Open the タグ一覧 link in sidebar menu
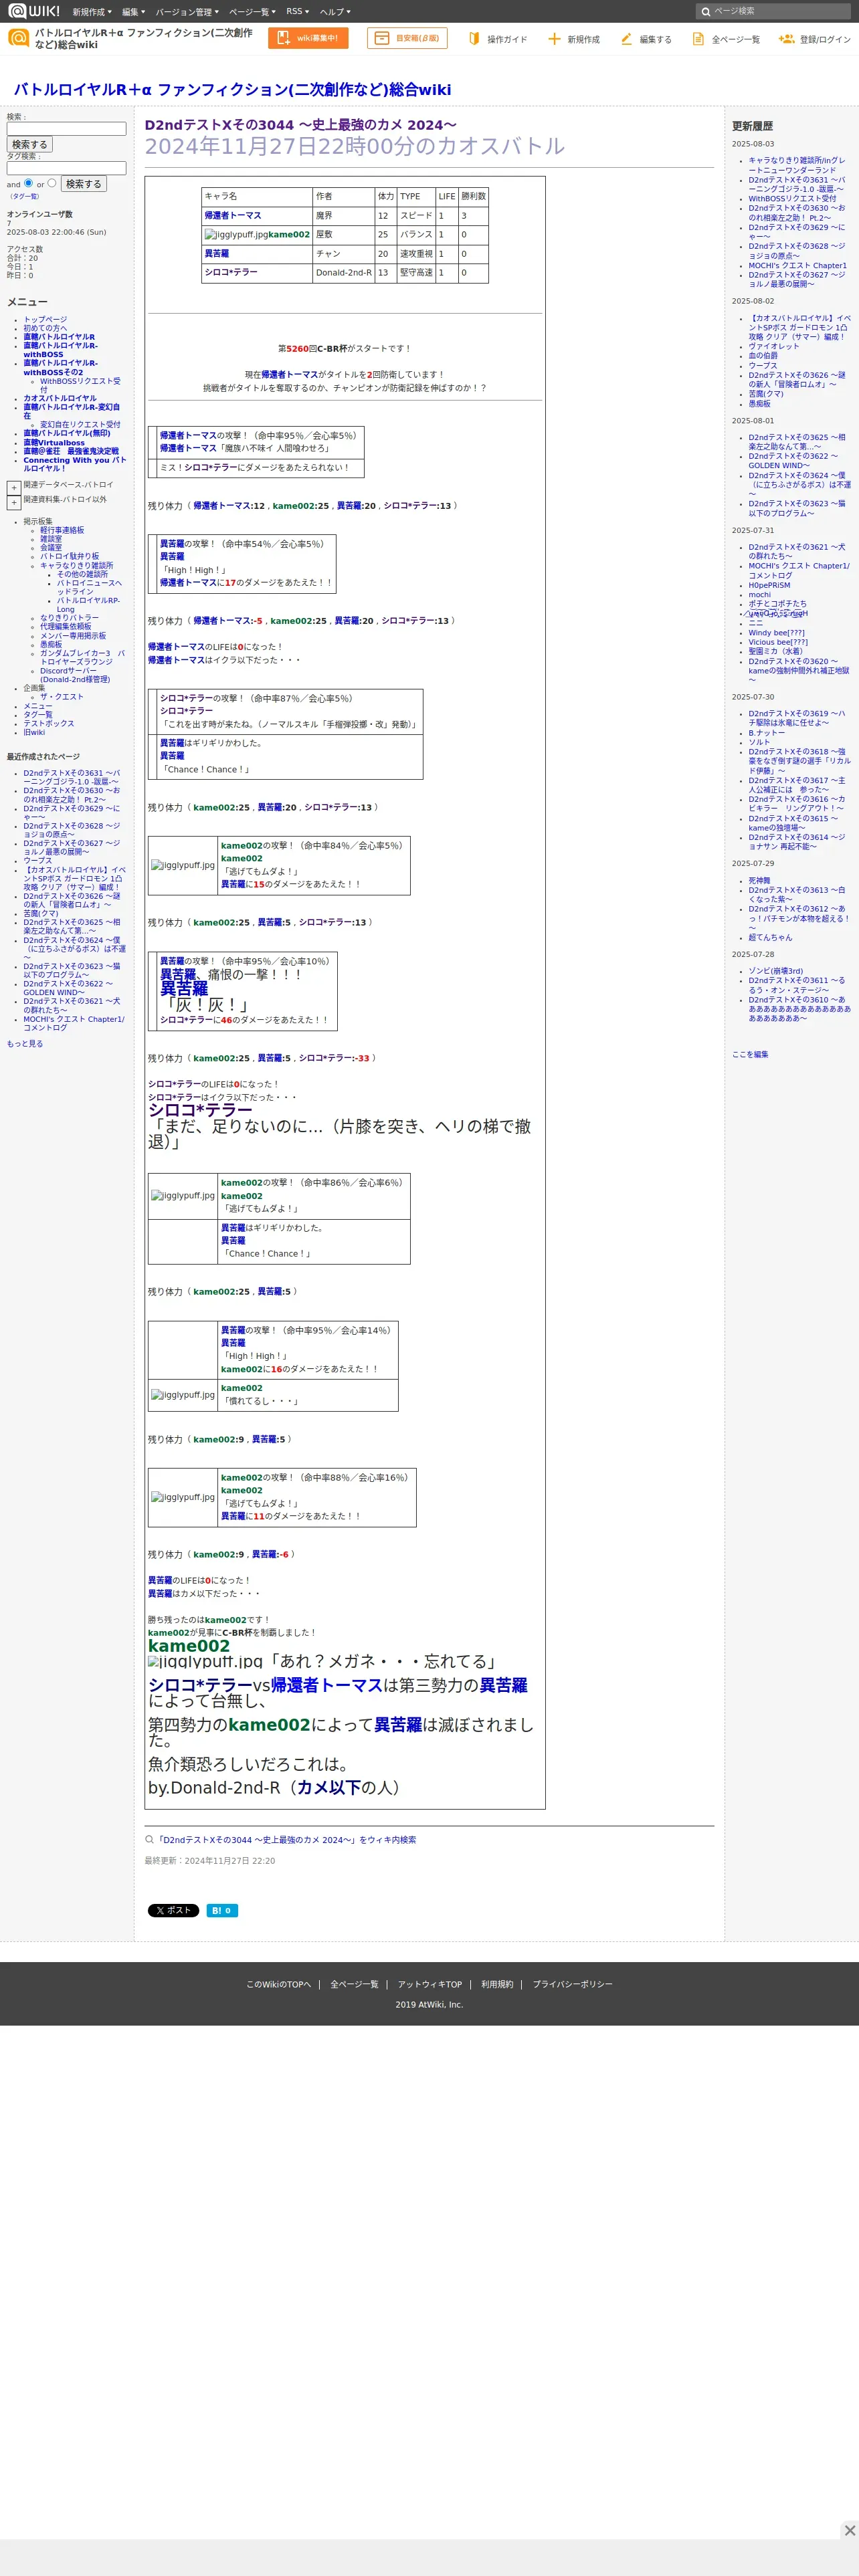 38,715
